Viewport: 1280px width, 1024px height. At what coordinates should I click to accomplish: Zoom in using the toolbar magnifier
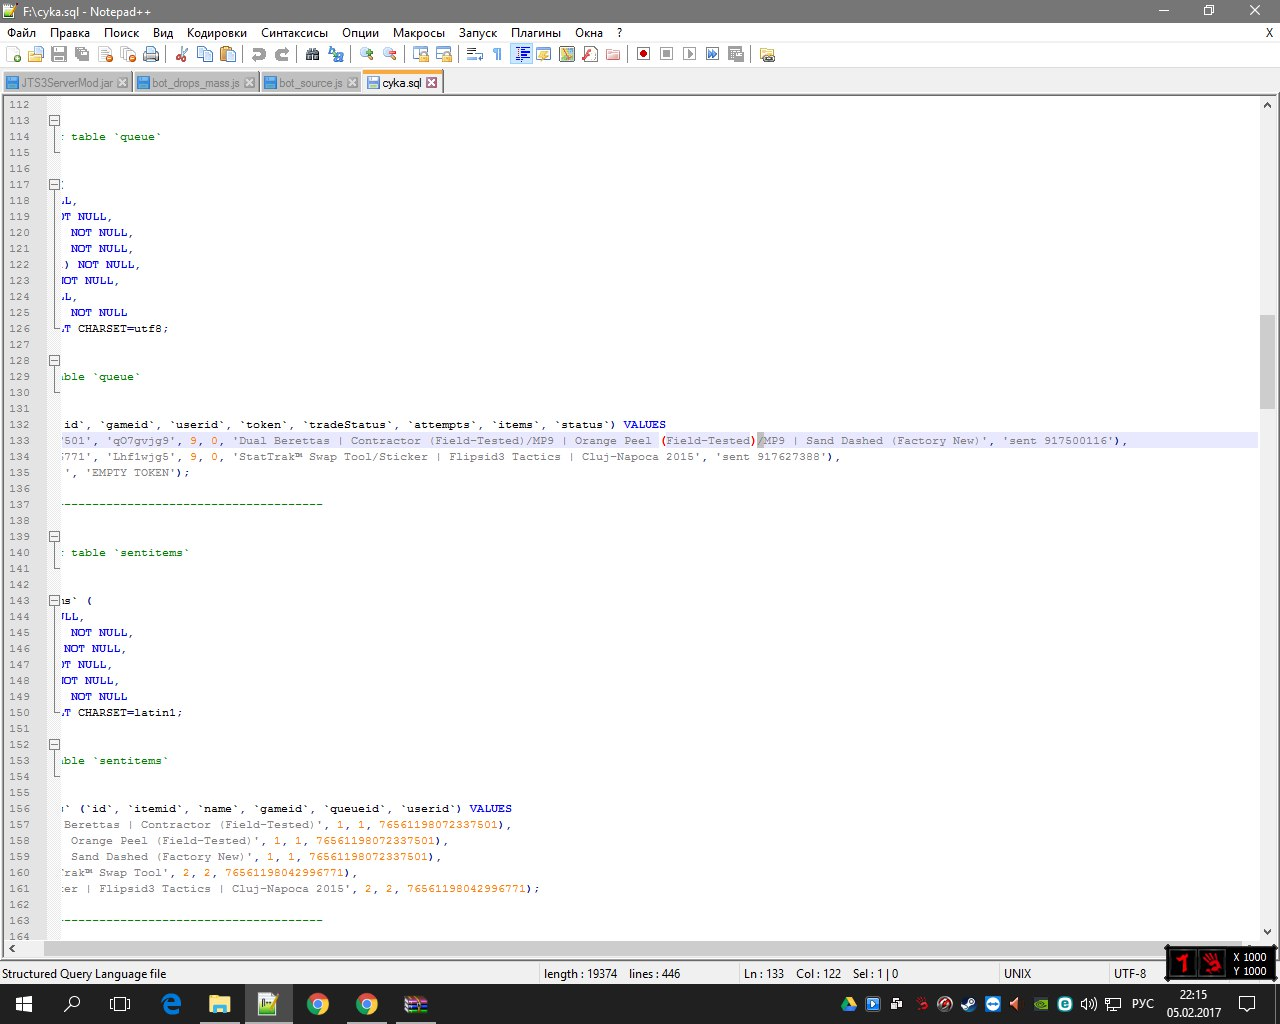[x=367, y=54]
